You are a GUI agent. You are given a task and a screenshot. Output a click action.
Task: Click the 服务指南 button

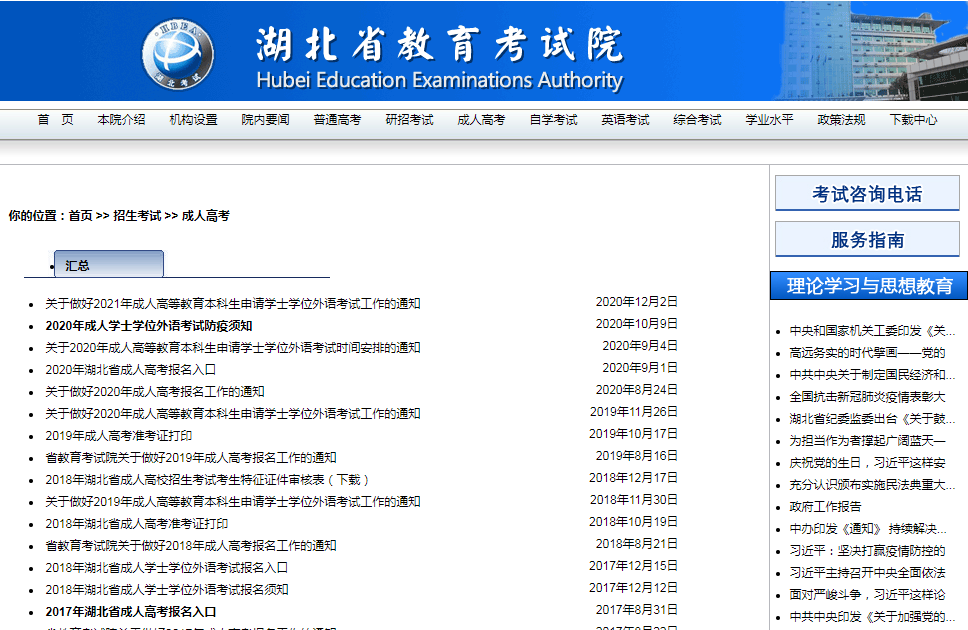click(x=866, y=238)
